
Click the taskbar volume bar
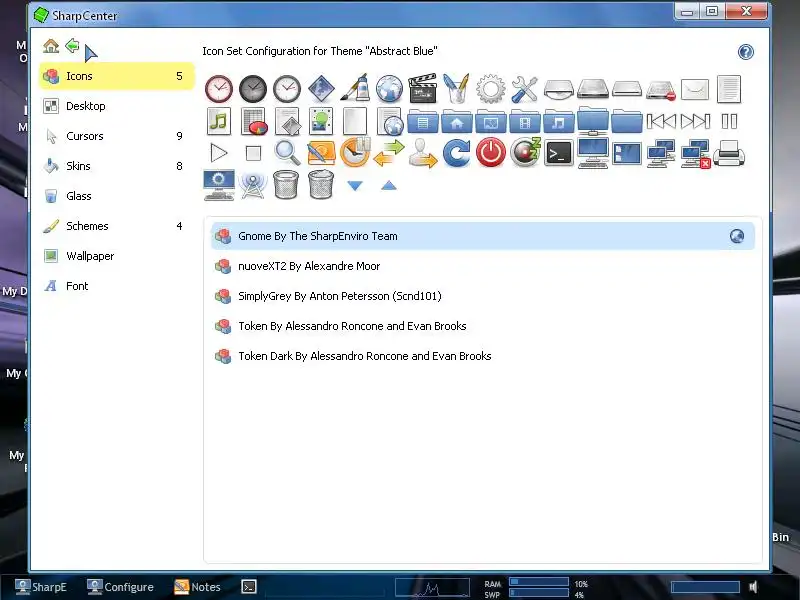pyautogui.click(x=705, y=587)
